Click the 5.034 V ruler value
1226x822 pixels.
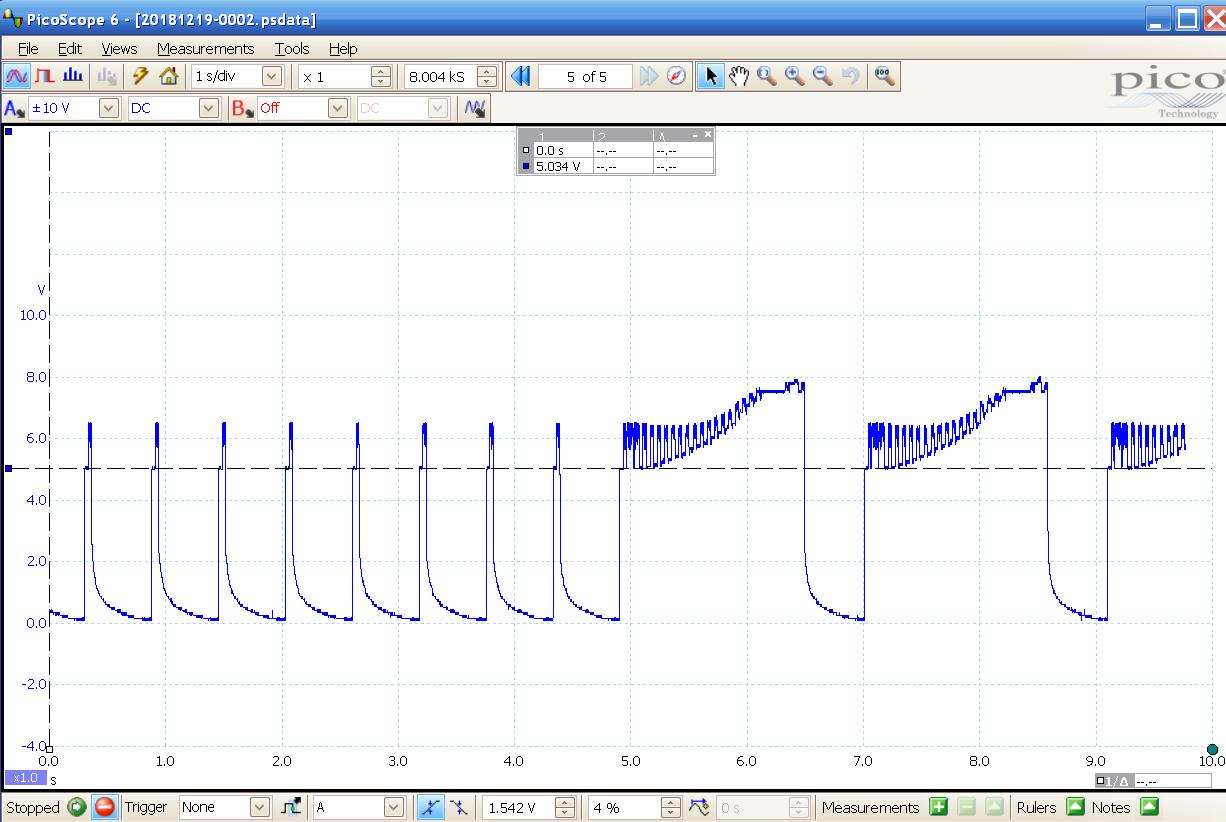[x=558, y=166]
